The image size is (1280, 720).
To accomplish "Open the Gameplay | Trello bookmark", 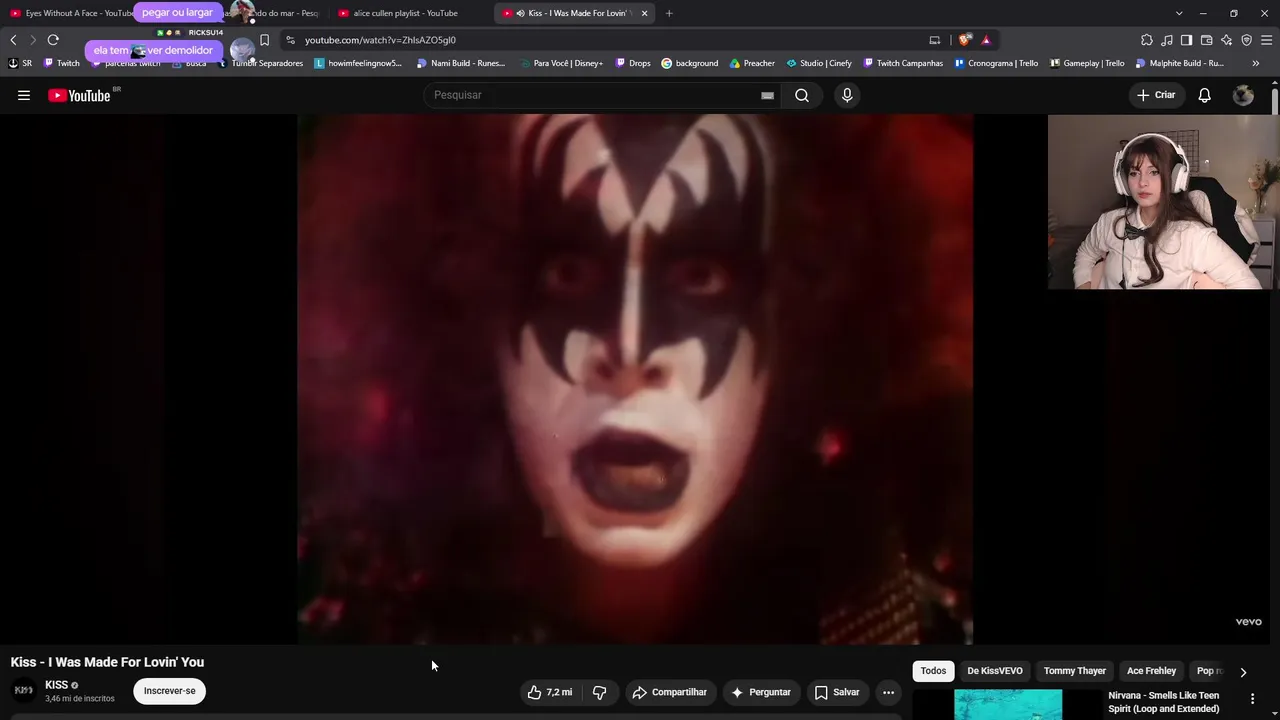I will tap(1087, 63).
